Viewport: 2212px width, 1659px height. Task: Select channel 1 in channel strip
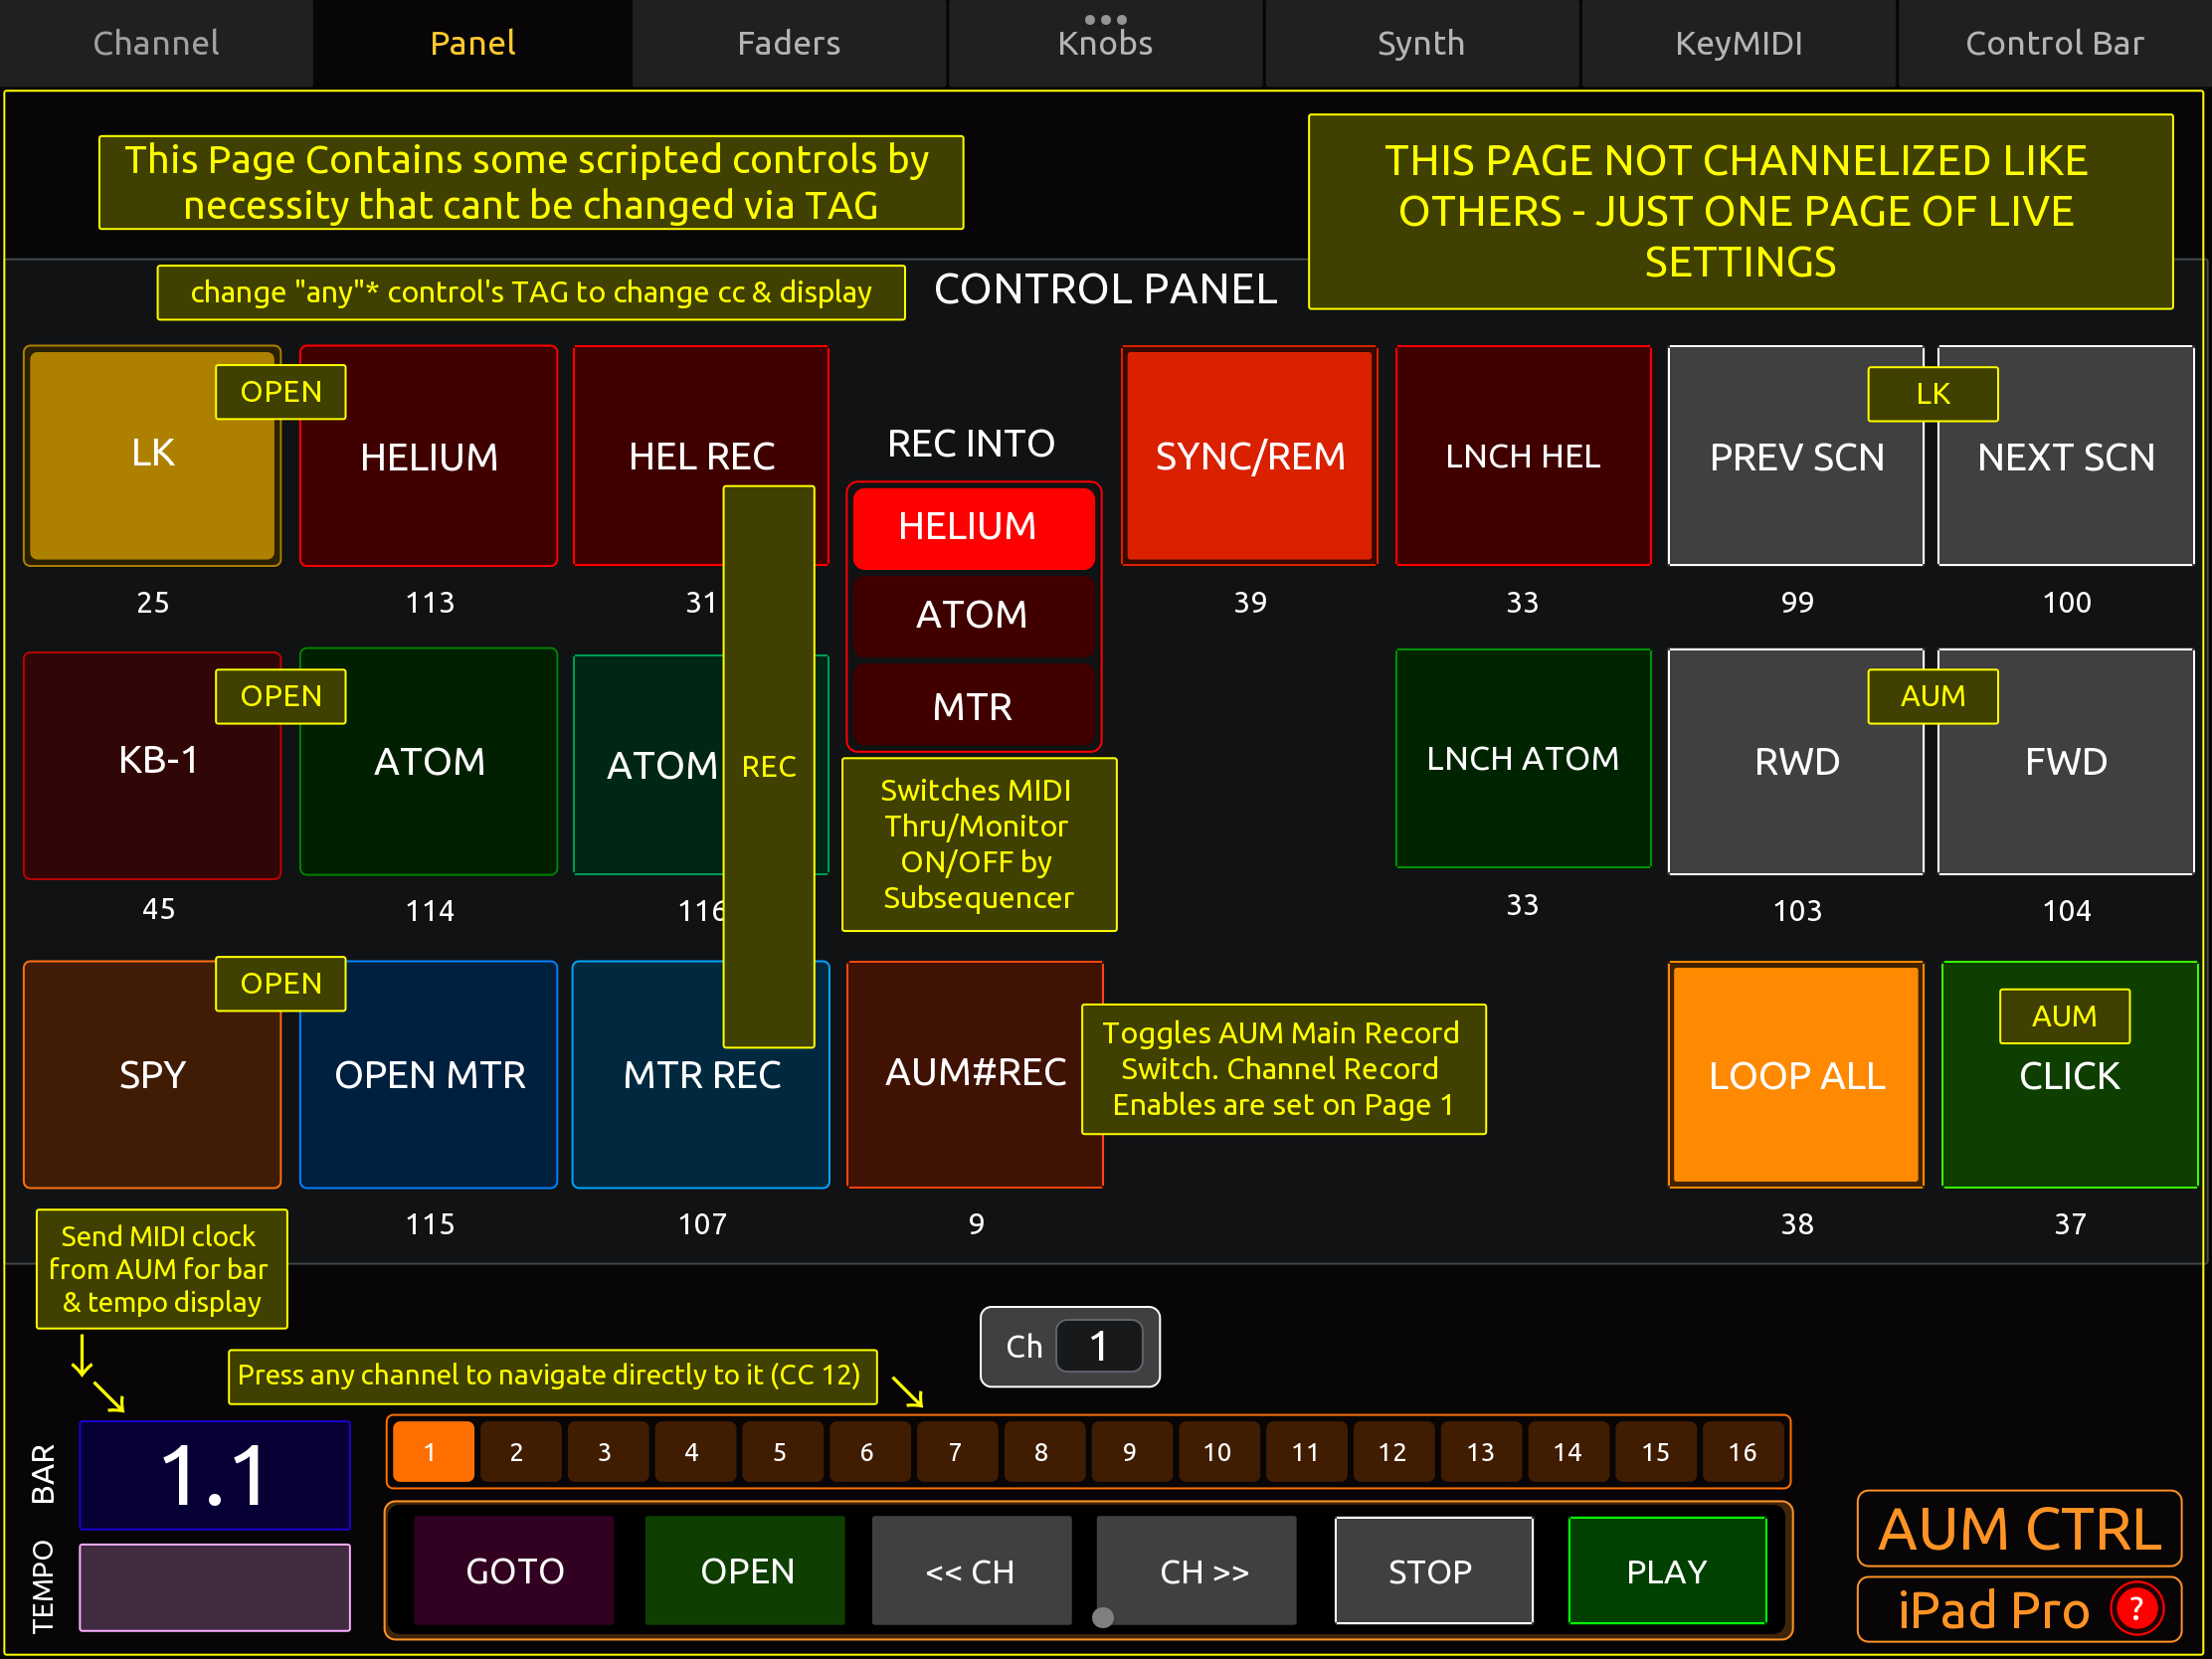pos(432,1452)
